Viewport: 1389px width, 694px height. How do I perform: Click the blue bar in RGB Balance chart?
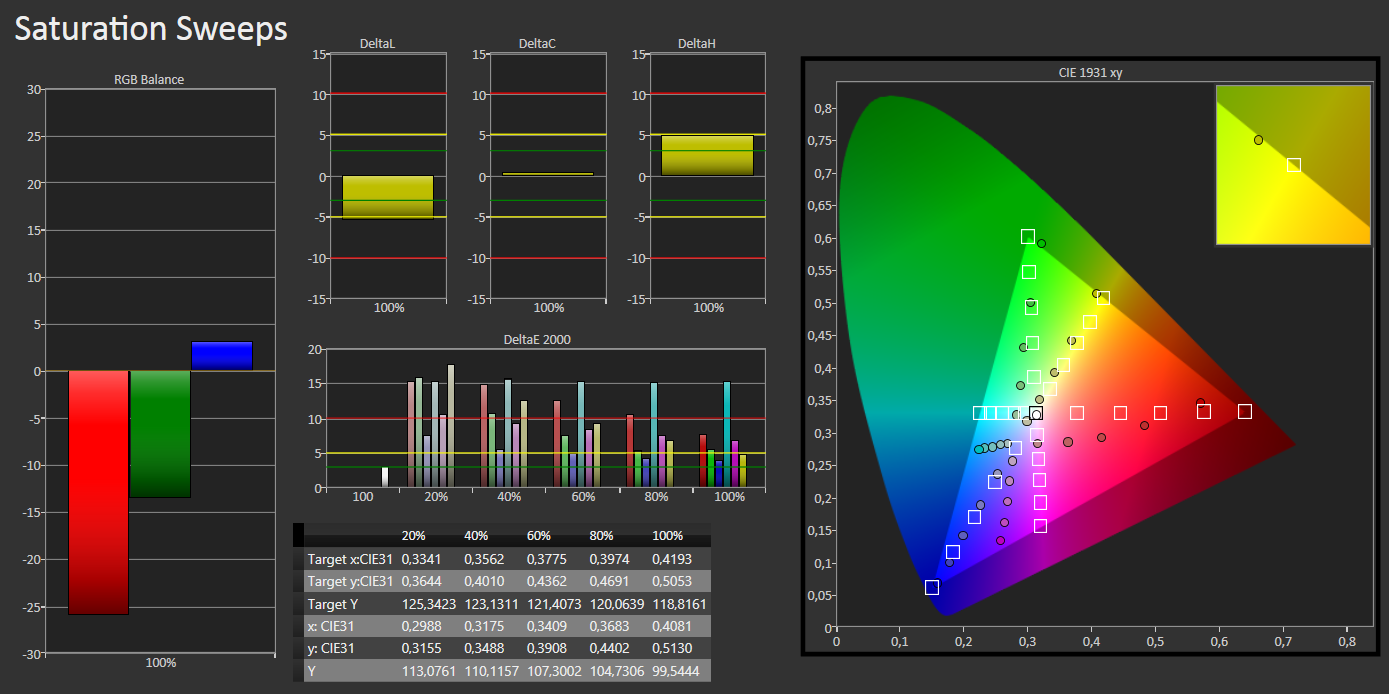[222, 356]
